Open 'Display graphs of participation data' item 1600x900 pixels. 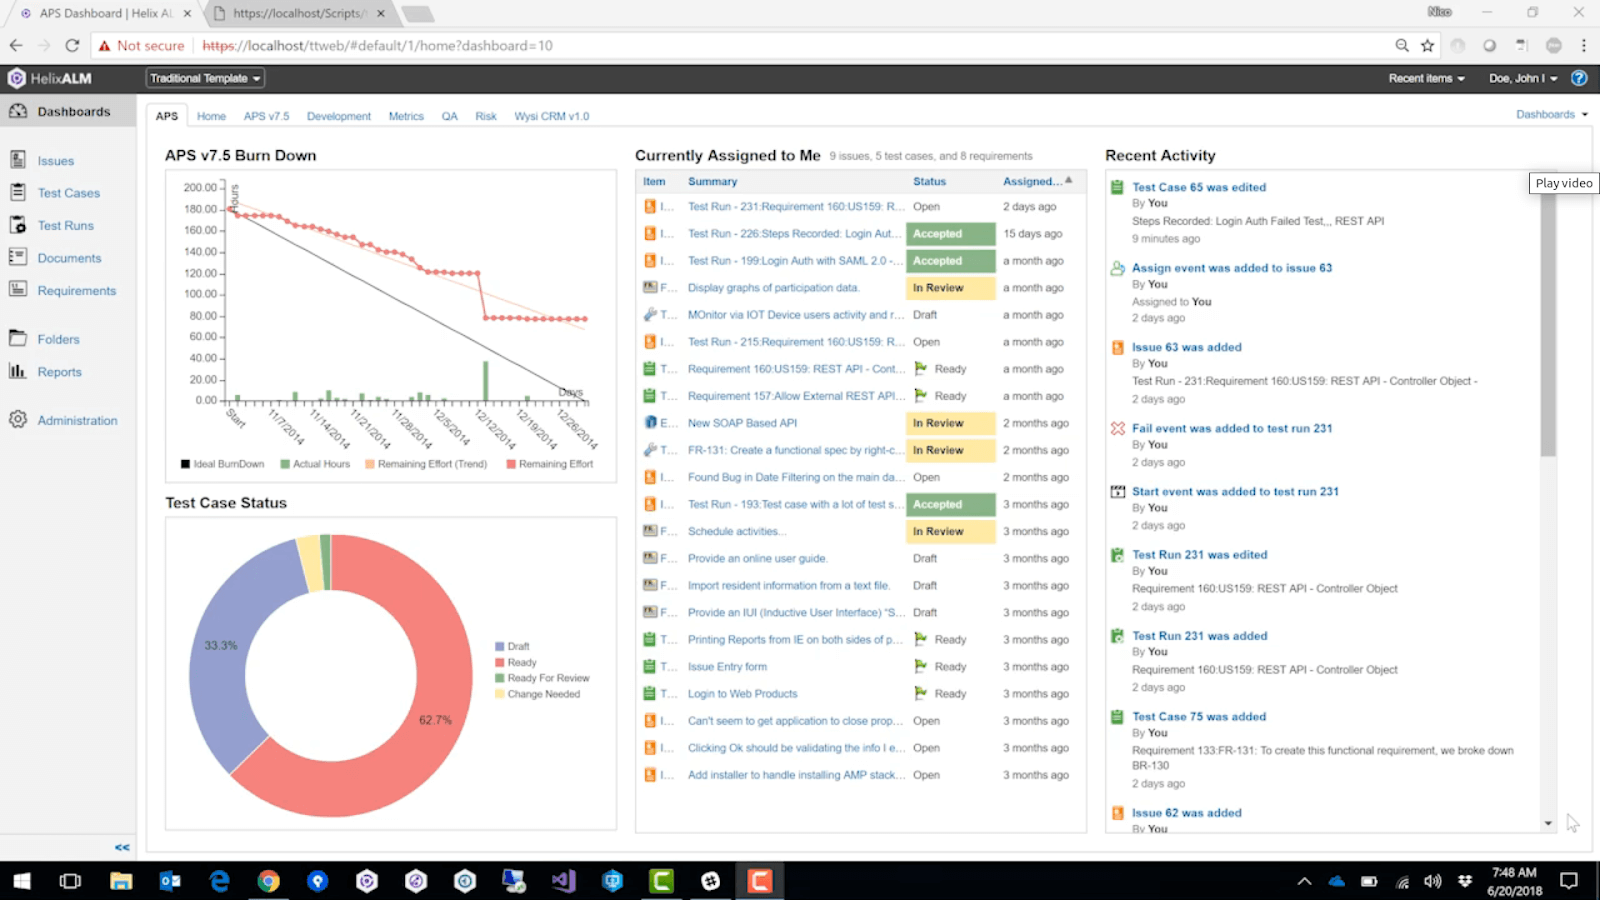pos(773,288)
